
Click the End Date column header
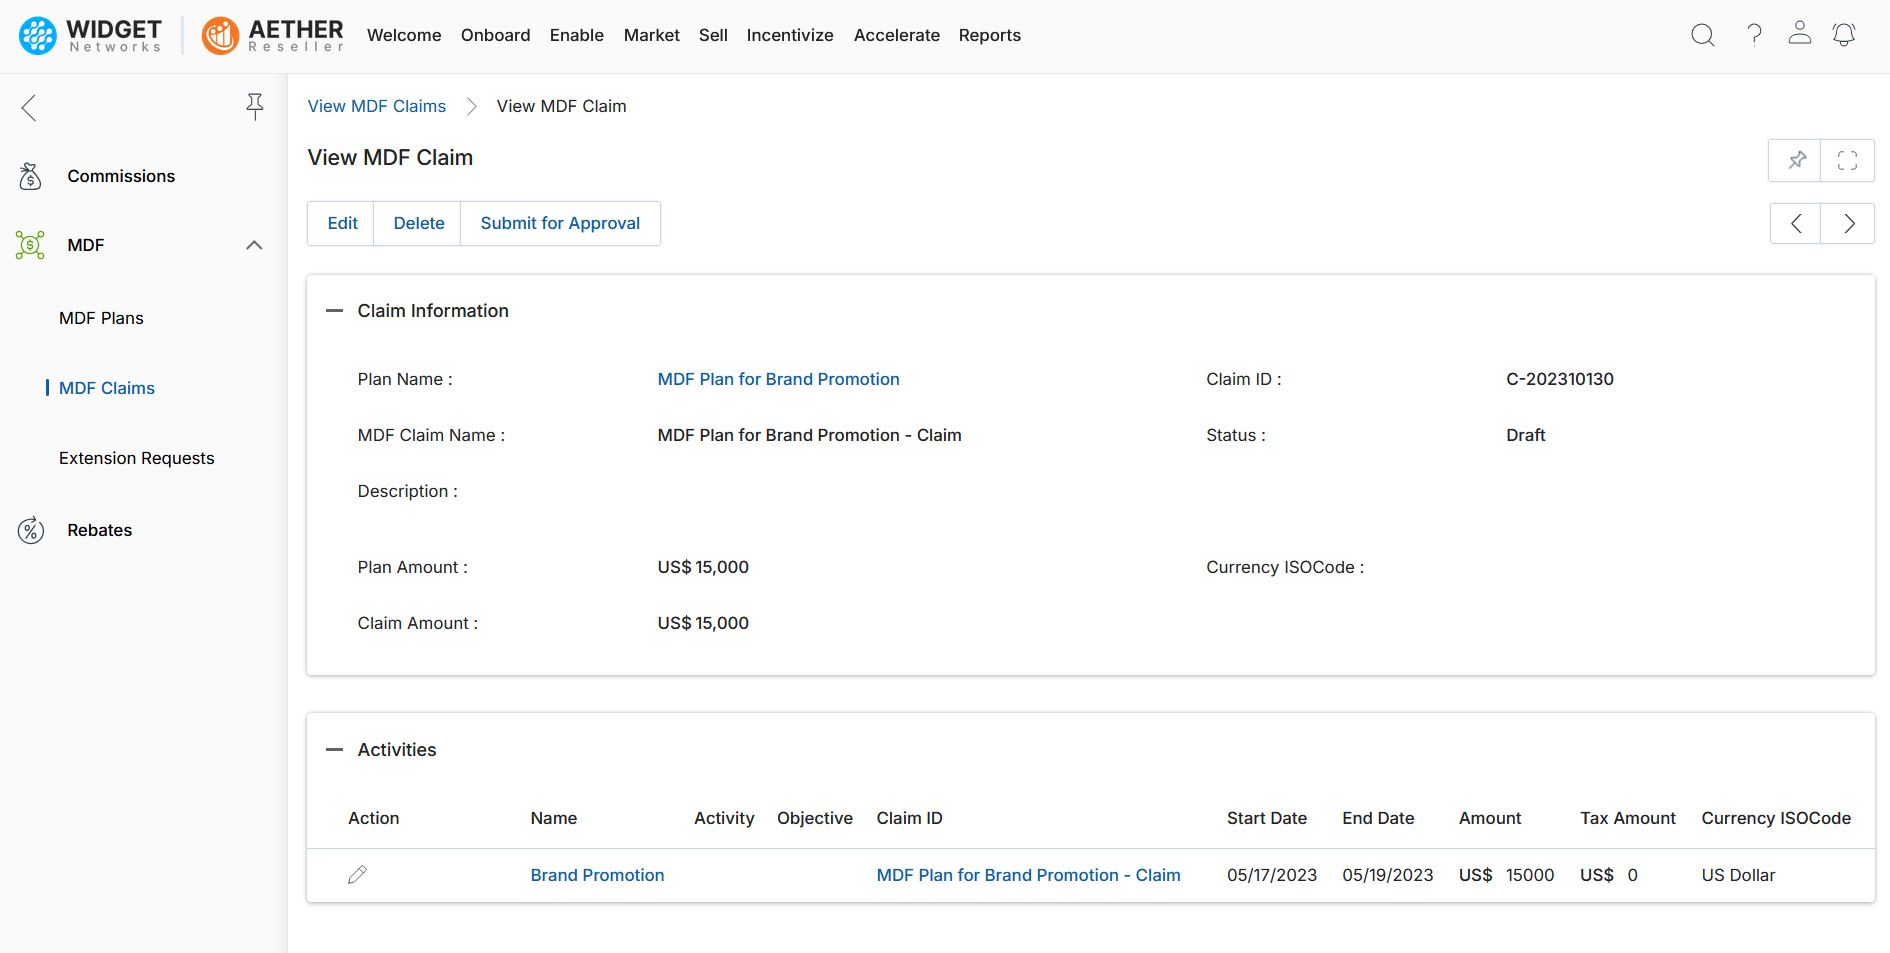pos(1378,818)
